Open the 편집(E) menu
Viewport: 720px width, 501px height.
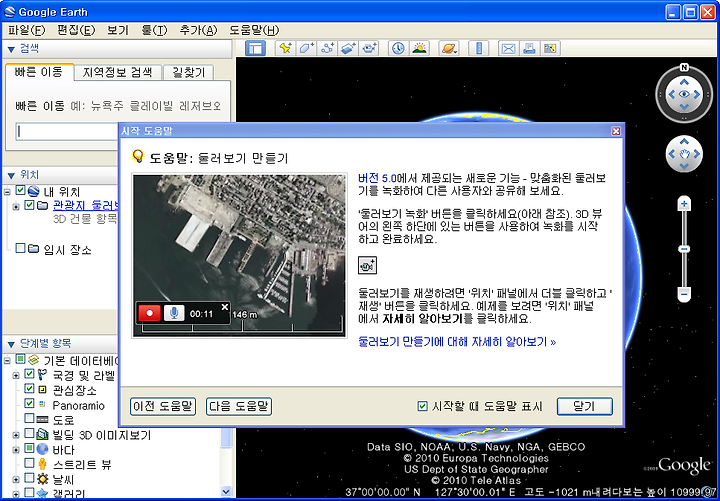(76, 30)
